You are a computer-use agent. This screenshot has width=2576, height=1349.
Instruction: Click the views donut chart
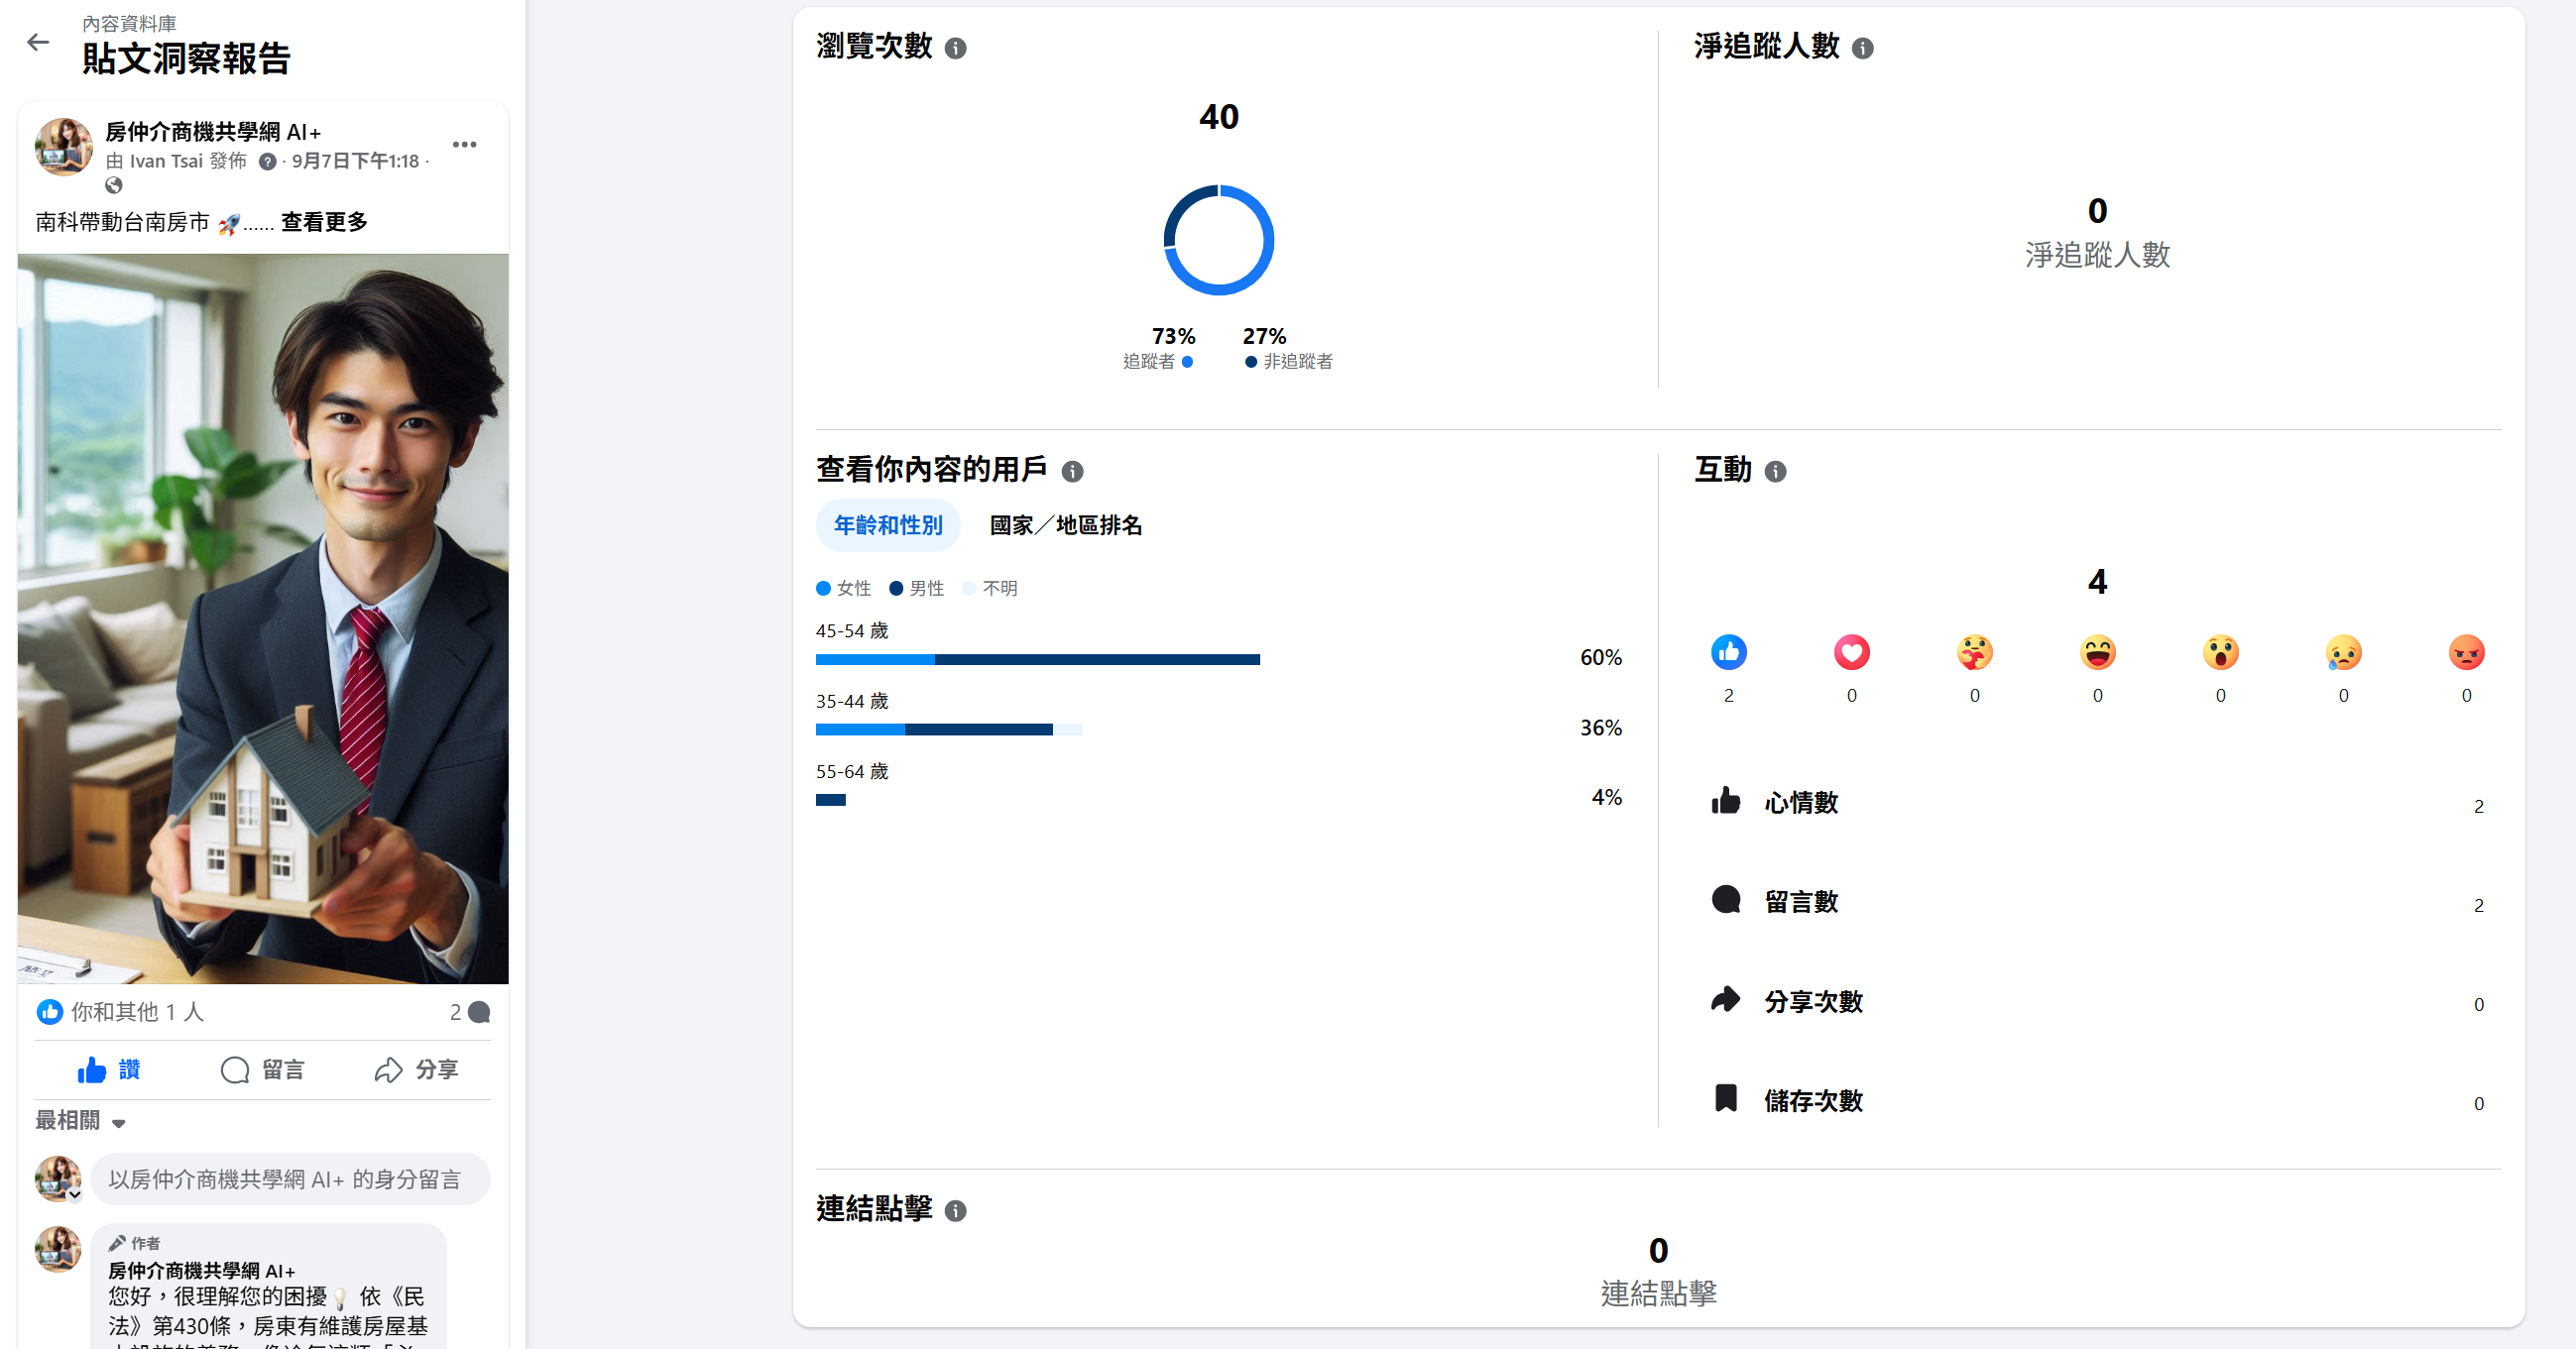click(x=1218, y=240)
